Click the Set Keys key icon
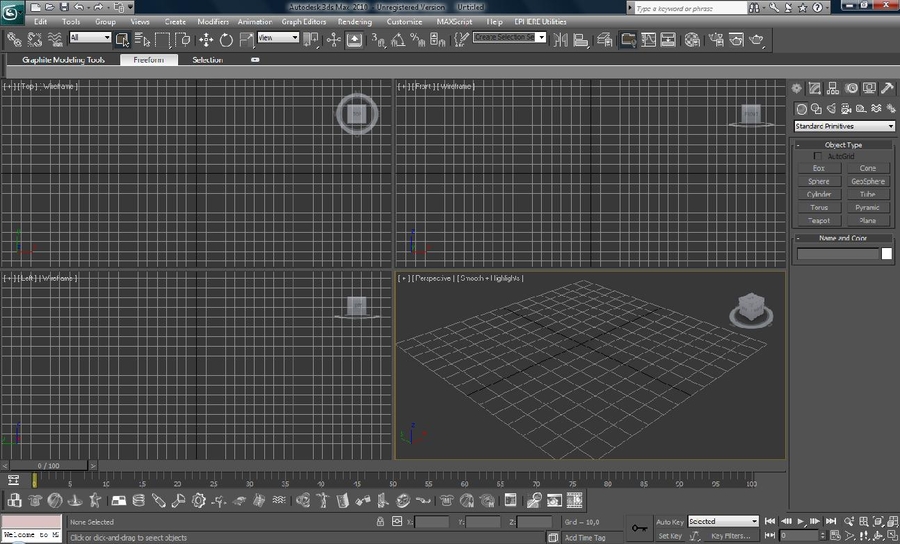The width and height of the screenshot is (900, 544). (x=639, y=526)
